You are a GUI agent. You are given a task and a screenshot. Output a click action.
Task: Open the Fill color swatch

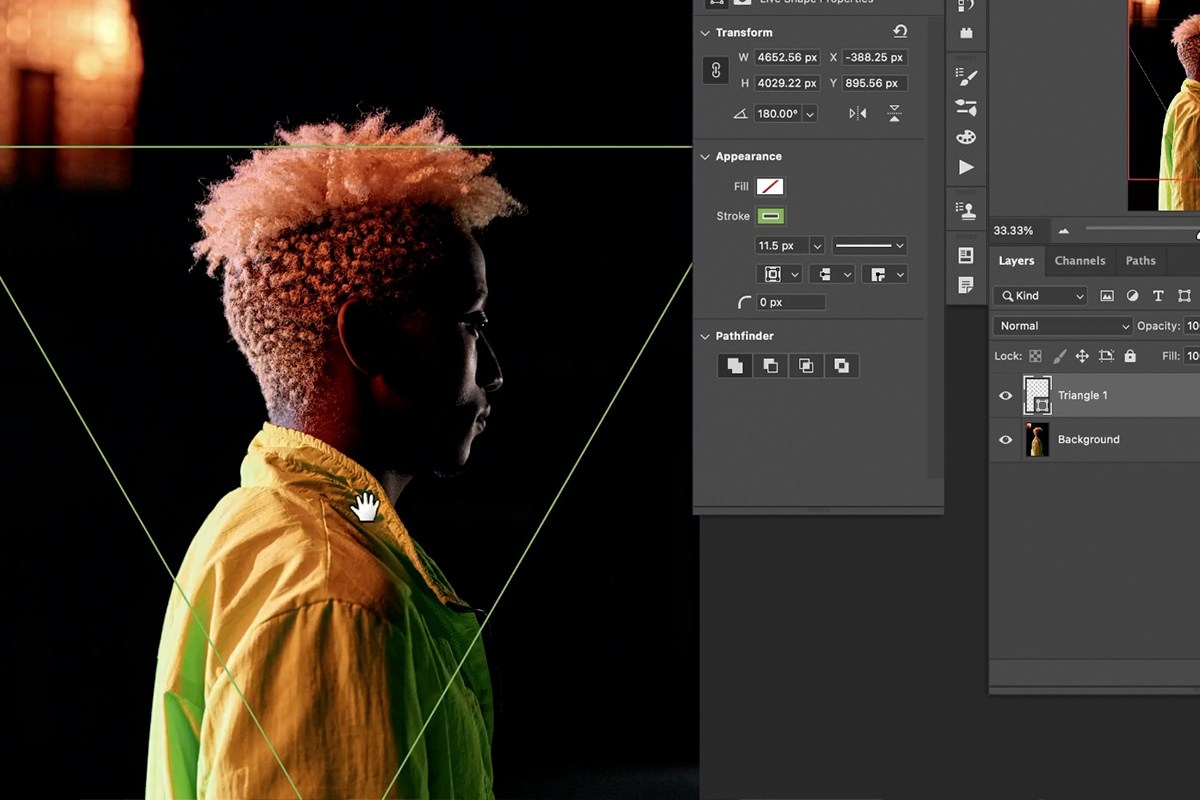(x=770, y=187)
